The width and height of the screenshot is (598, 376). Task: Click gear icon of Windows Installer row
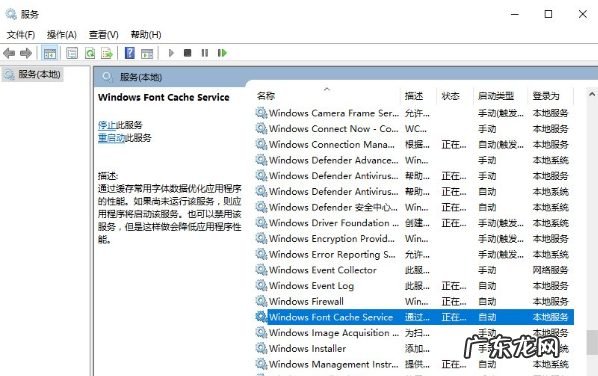click(x=261, y=348)
